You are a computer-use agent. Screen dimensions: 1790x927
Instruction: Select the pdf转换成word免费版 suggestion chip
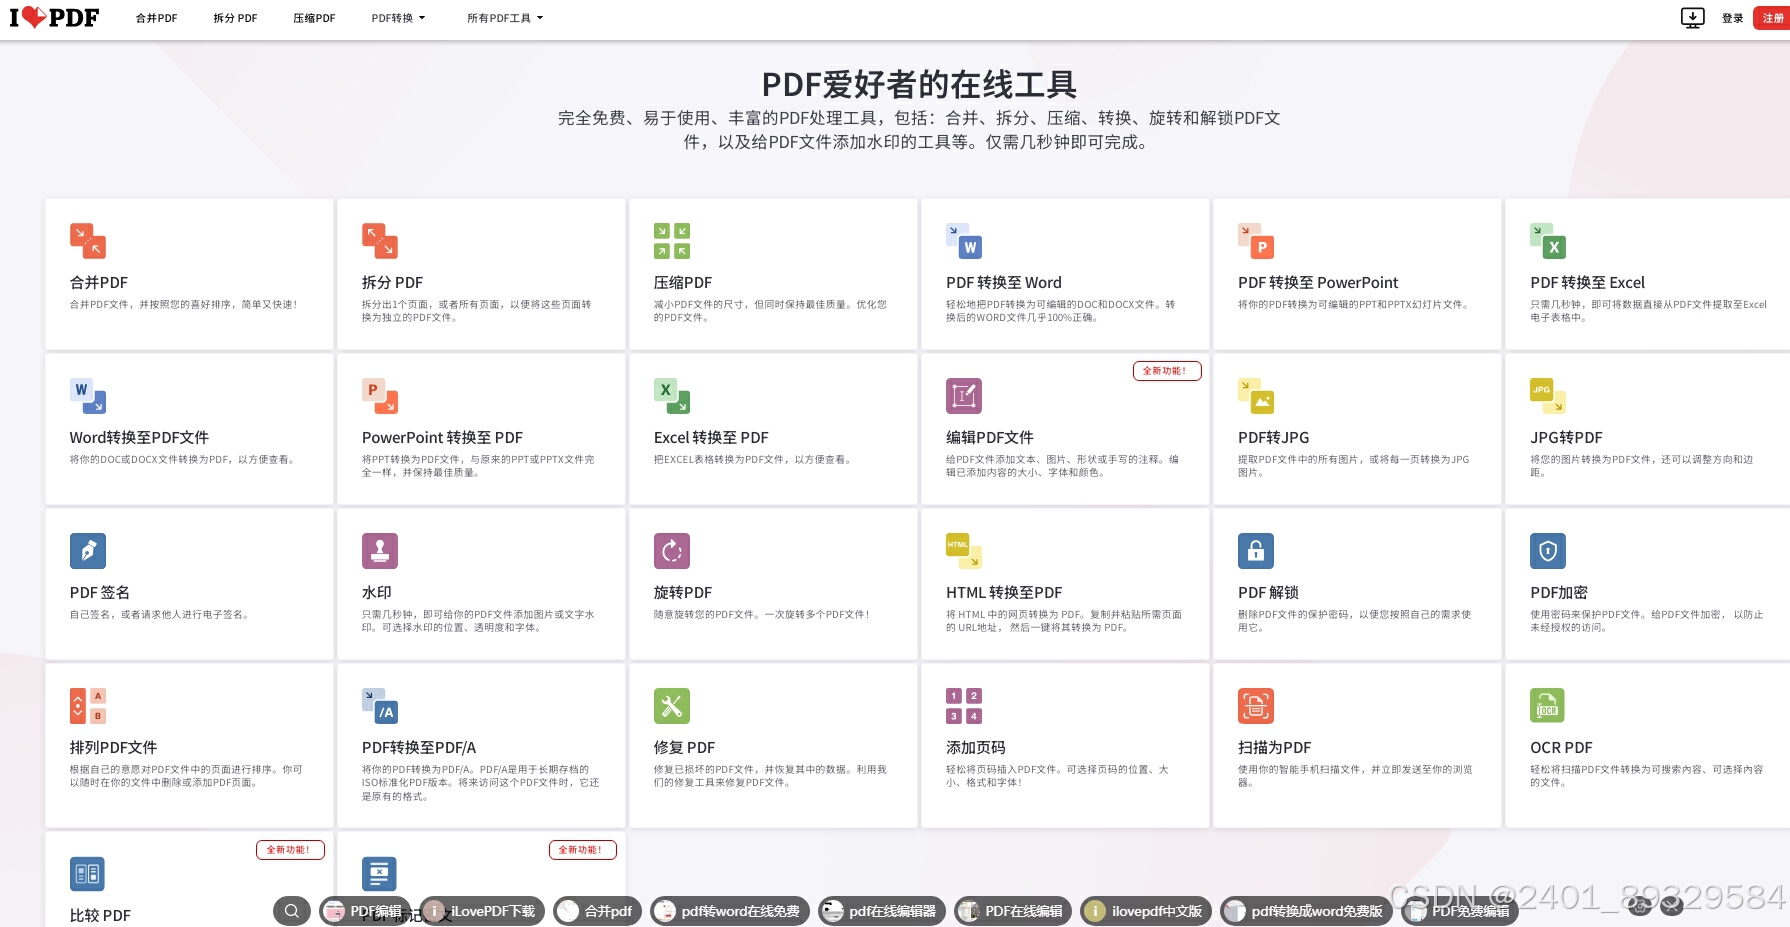pos(1306,911)
